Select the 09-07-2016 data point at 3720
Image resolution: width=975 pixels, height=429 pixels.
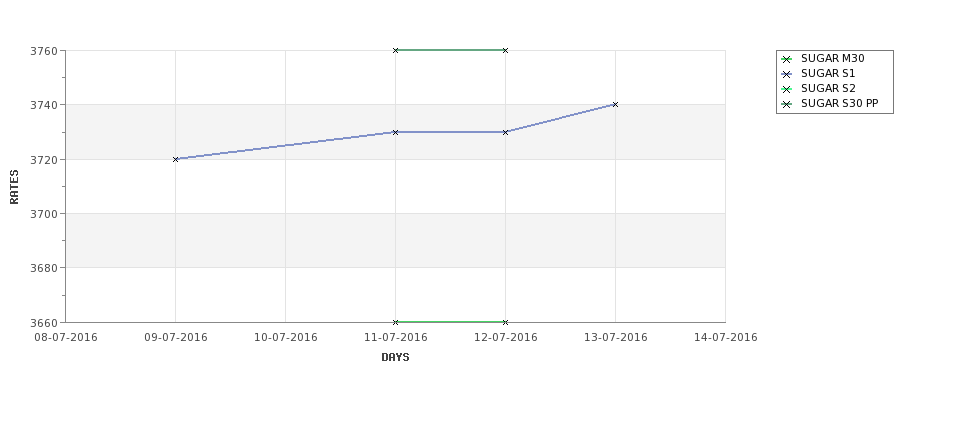[x=175, y=159]
